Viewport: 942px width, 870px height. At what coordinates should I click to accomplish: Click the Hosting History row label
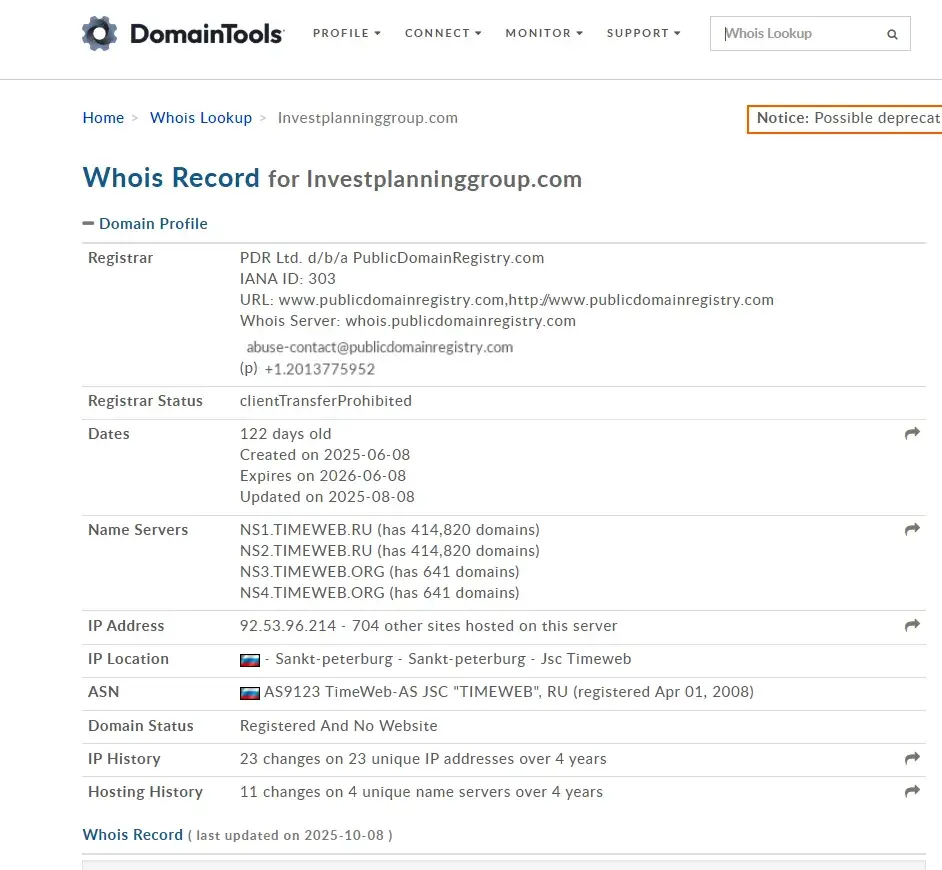tap(145, 792)
